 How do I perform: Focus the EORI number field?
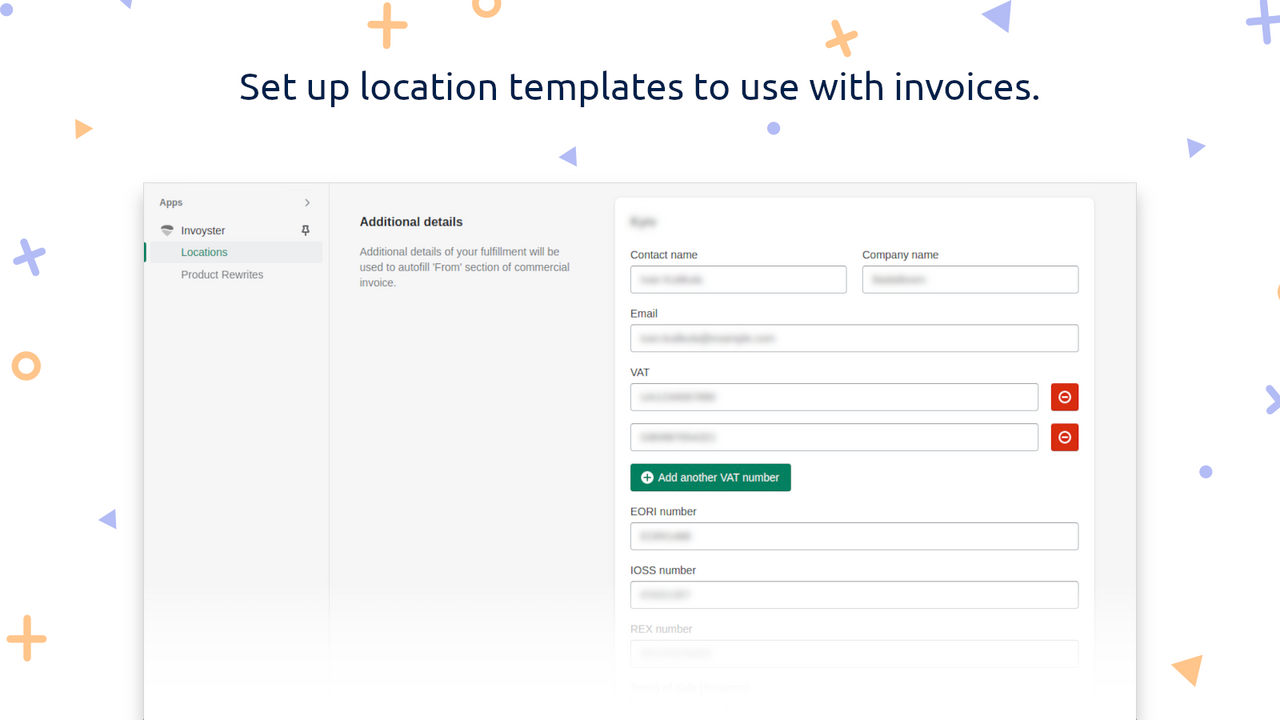pos(854,536)
